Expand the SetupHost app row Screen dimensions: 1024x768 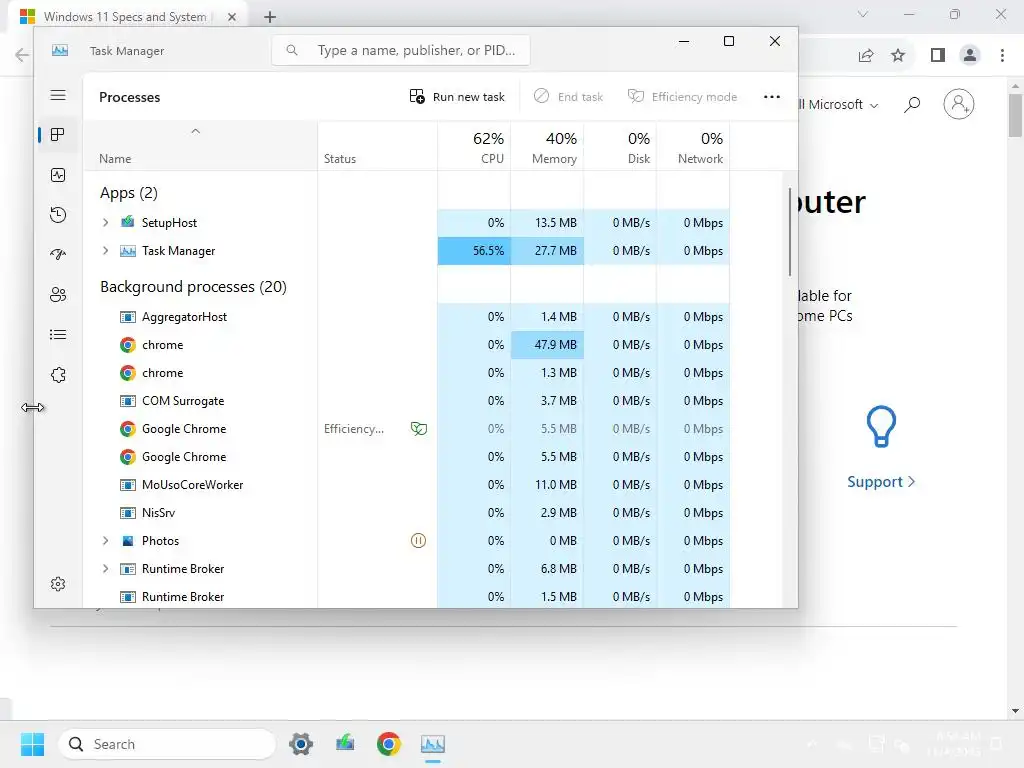(x=105, y=223)
